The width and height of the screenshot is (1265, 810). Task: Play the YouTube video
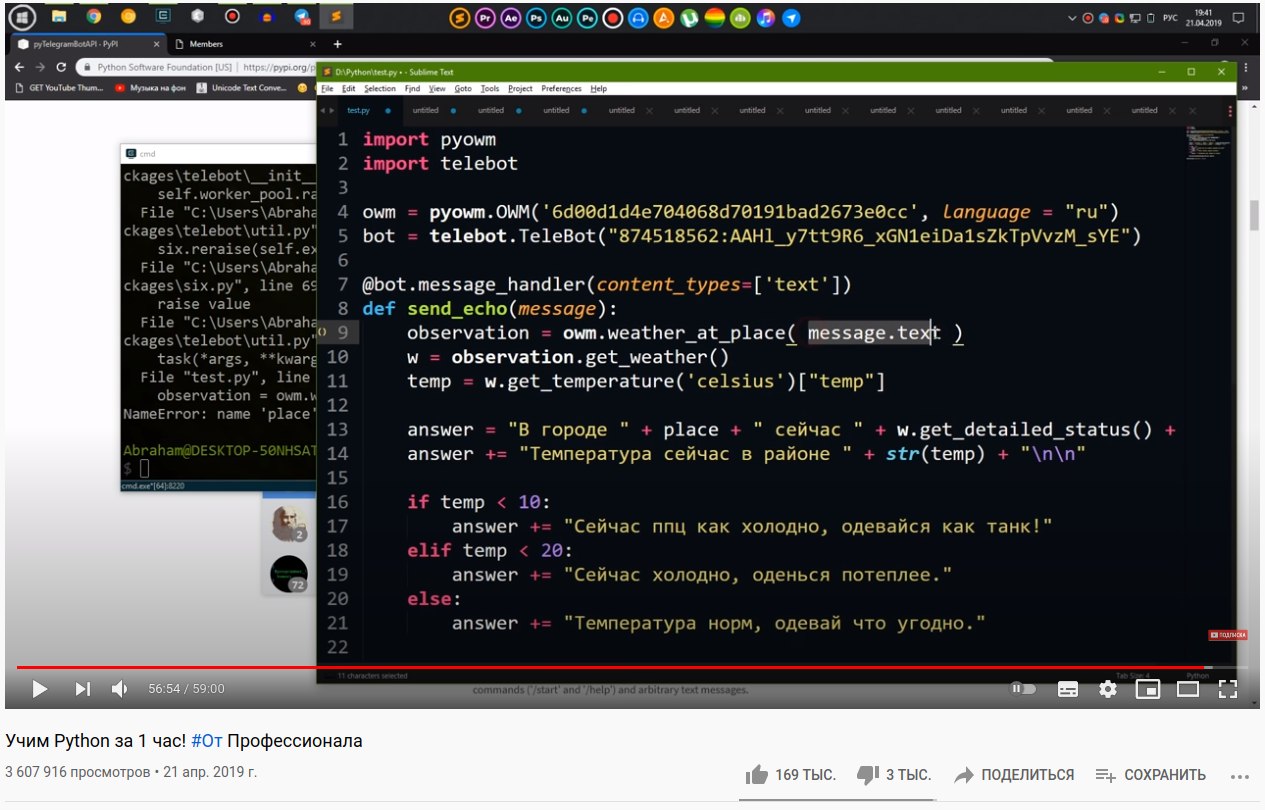[x=40, y=689]
